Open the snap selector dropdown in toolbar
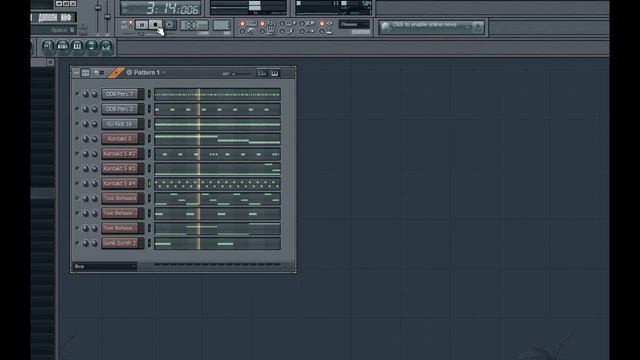 pos(354,24)
